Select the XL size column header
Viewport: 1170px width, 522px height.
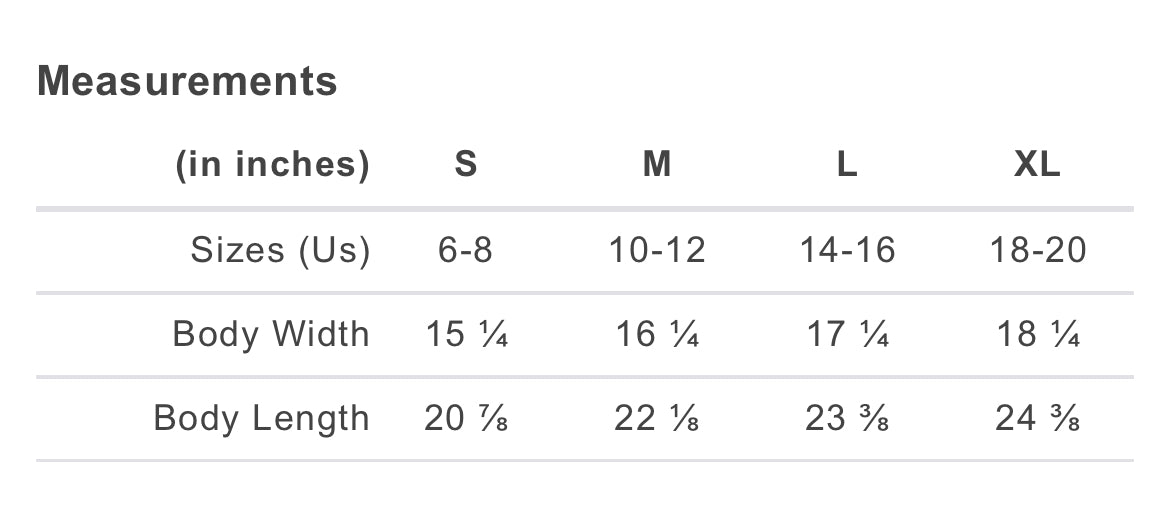tap(1037, 164)
